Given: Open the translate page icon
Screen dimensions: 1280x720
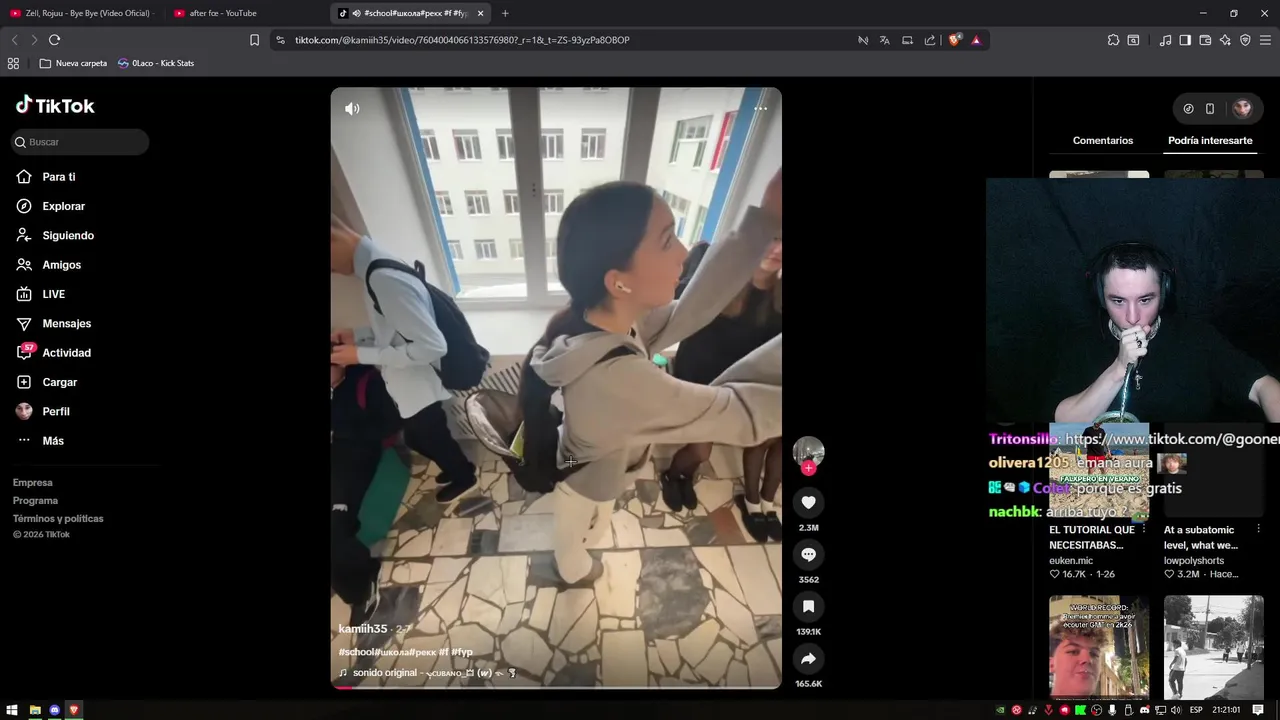Looking at the screenshot, I should (884, 40).
